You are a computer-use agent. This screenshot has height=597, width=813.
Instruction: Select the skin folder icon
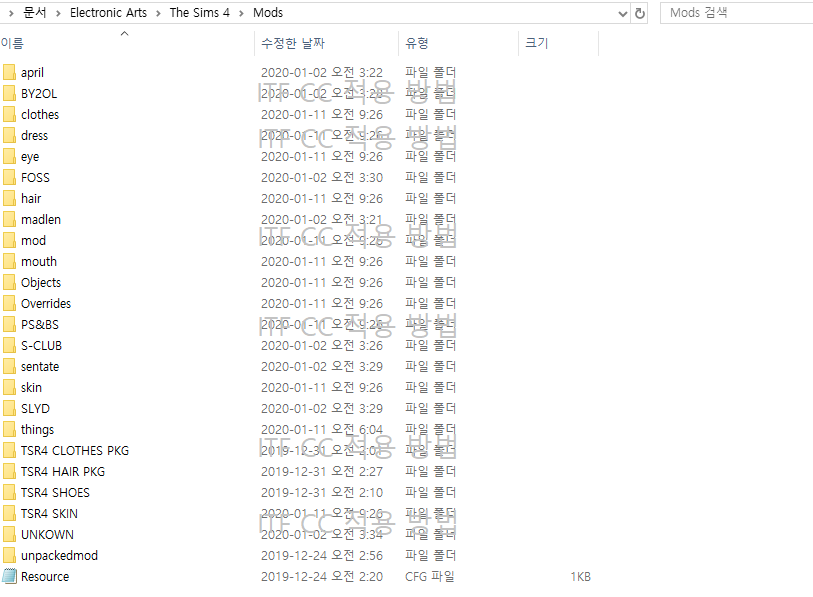pyautogui.click(x=9, y=387)
